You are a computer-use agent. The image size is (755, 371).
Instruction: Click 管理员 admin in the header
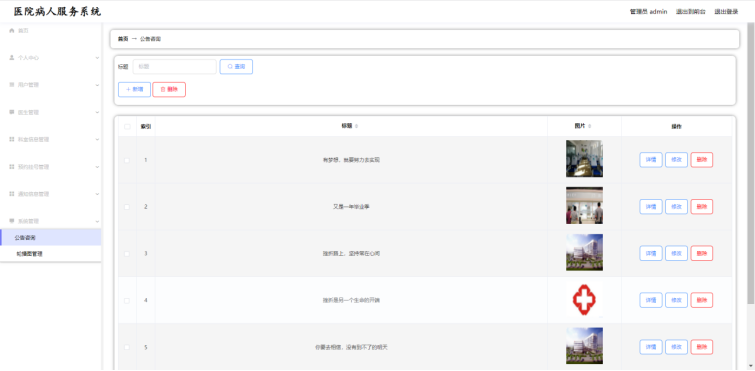648,12
